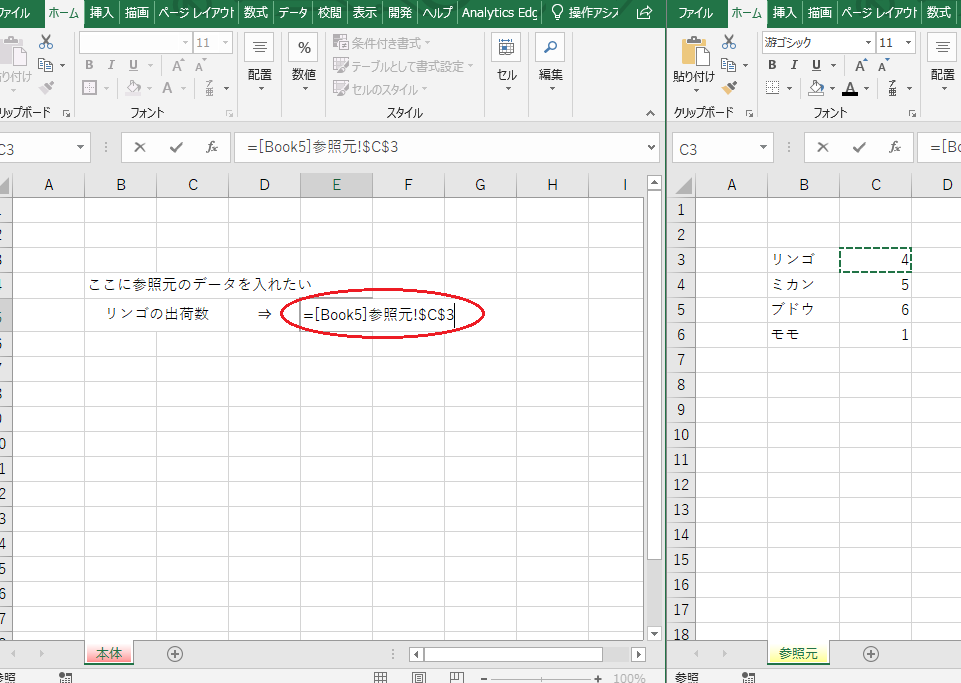Screen dimensions: 961x683
Task: Open データ tab in left window
Action: pos(293,13)
